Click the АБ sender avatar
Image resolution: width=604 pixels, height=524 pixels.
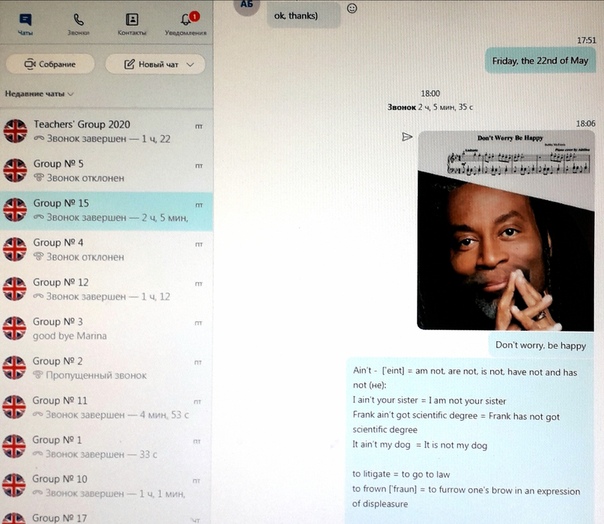point(247,6)
